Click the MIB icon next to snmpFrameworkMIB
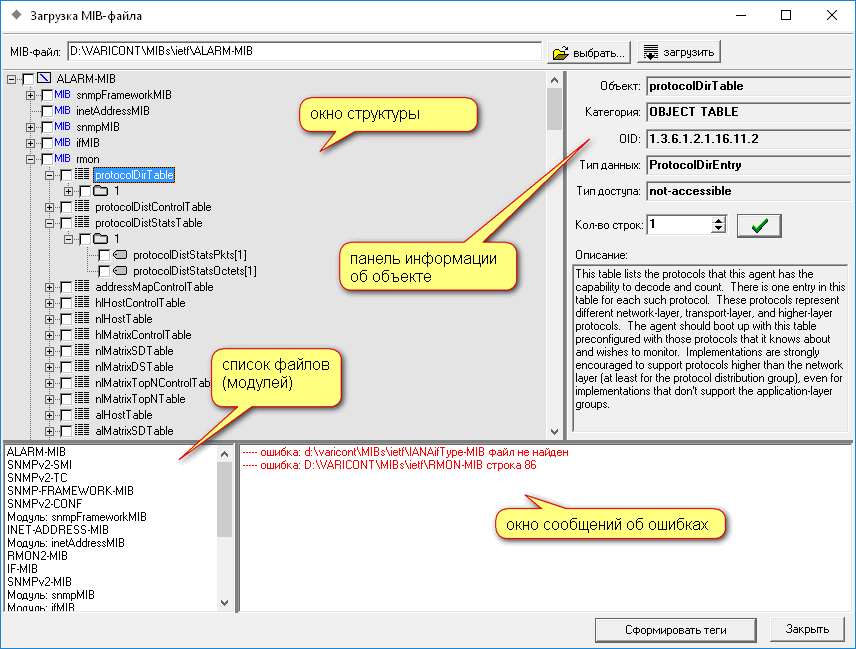The height and width of the screenshot is (649, 856). [x=63, y=95]
